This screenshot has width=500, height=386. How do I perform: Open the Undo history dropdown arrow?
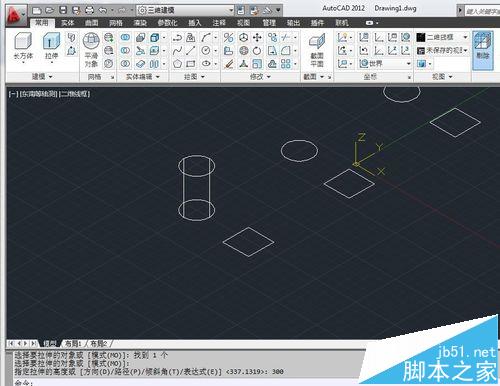click(112, 10)
